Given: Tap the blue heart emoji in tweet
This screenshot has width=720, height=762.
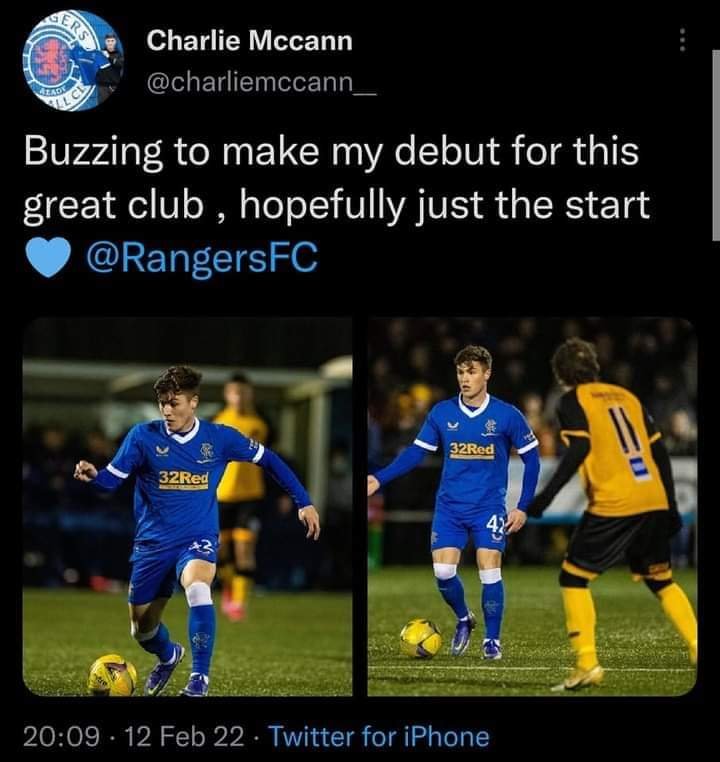Looking at the screenshot, I should [x=49, y=259].
